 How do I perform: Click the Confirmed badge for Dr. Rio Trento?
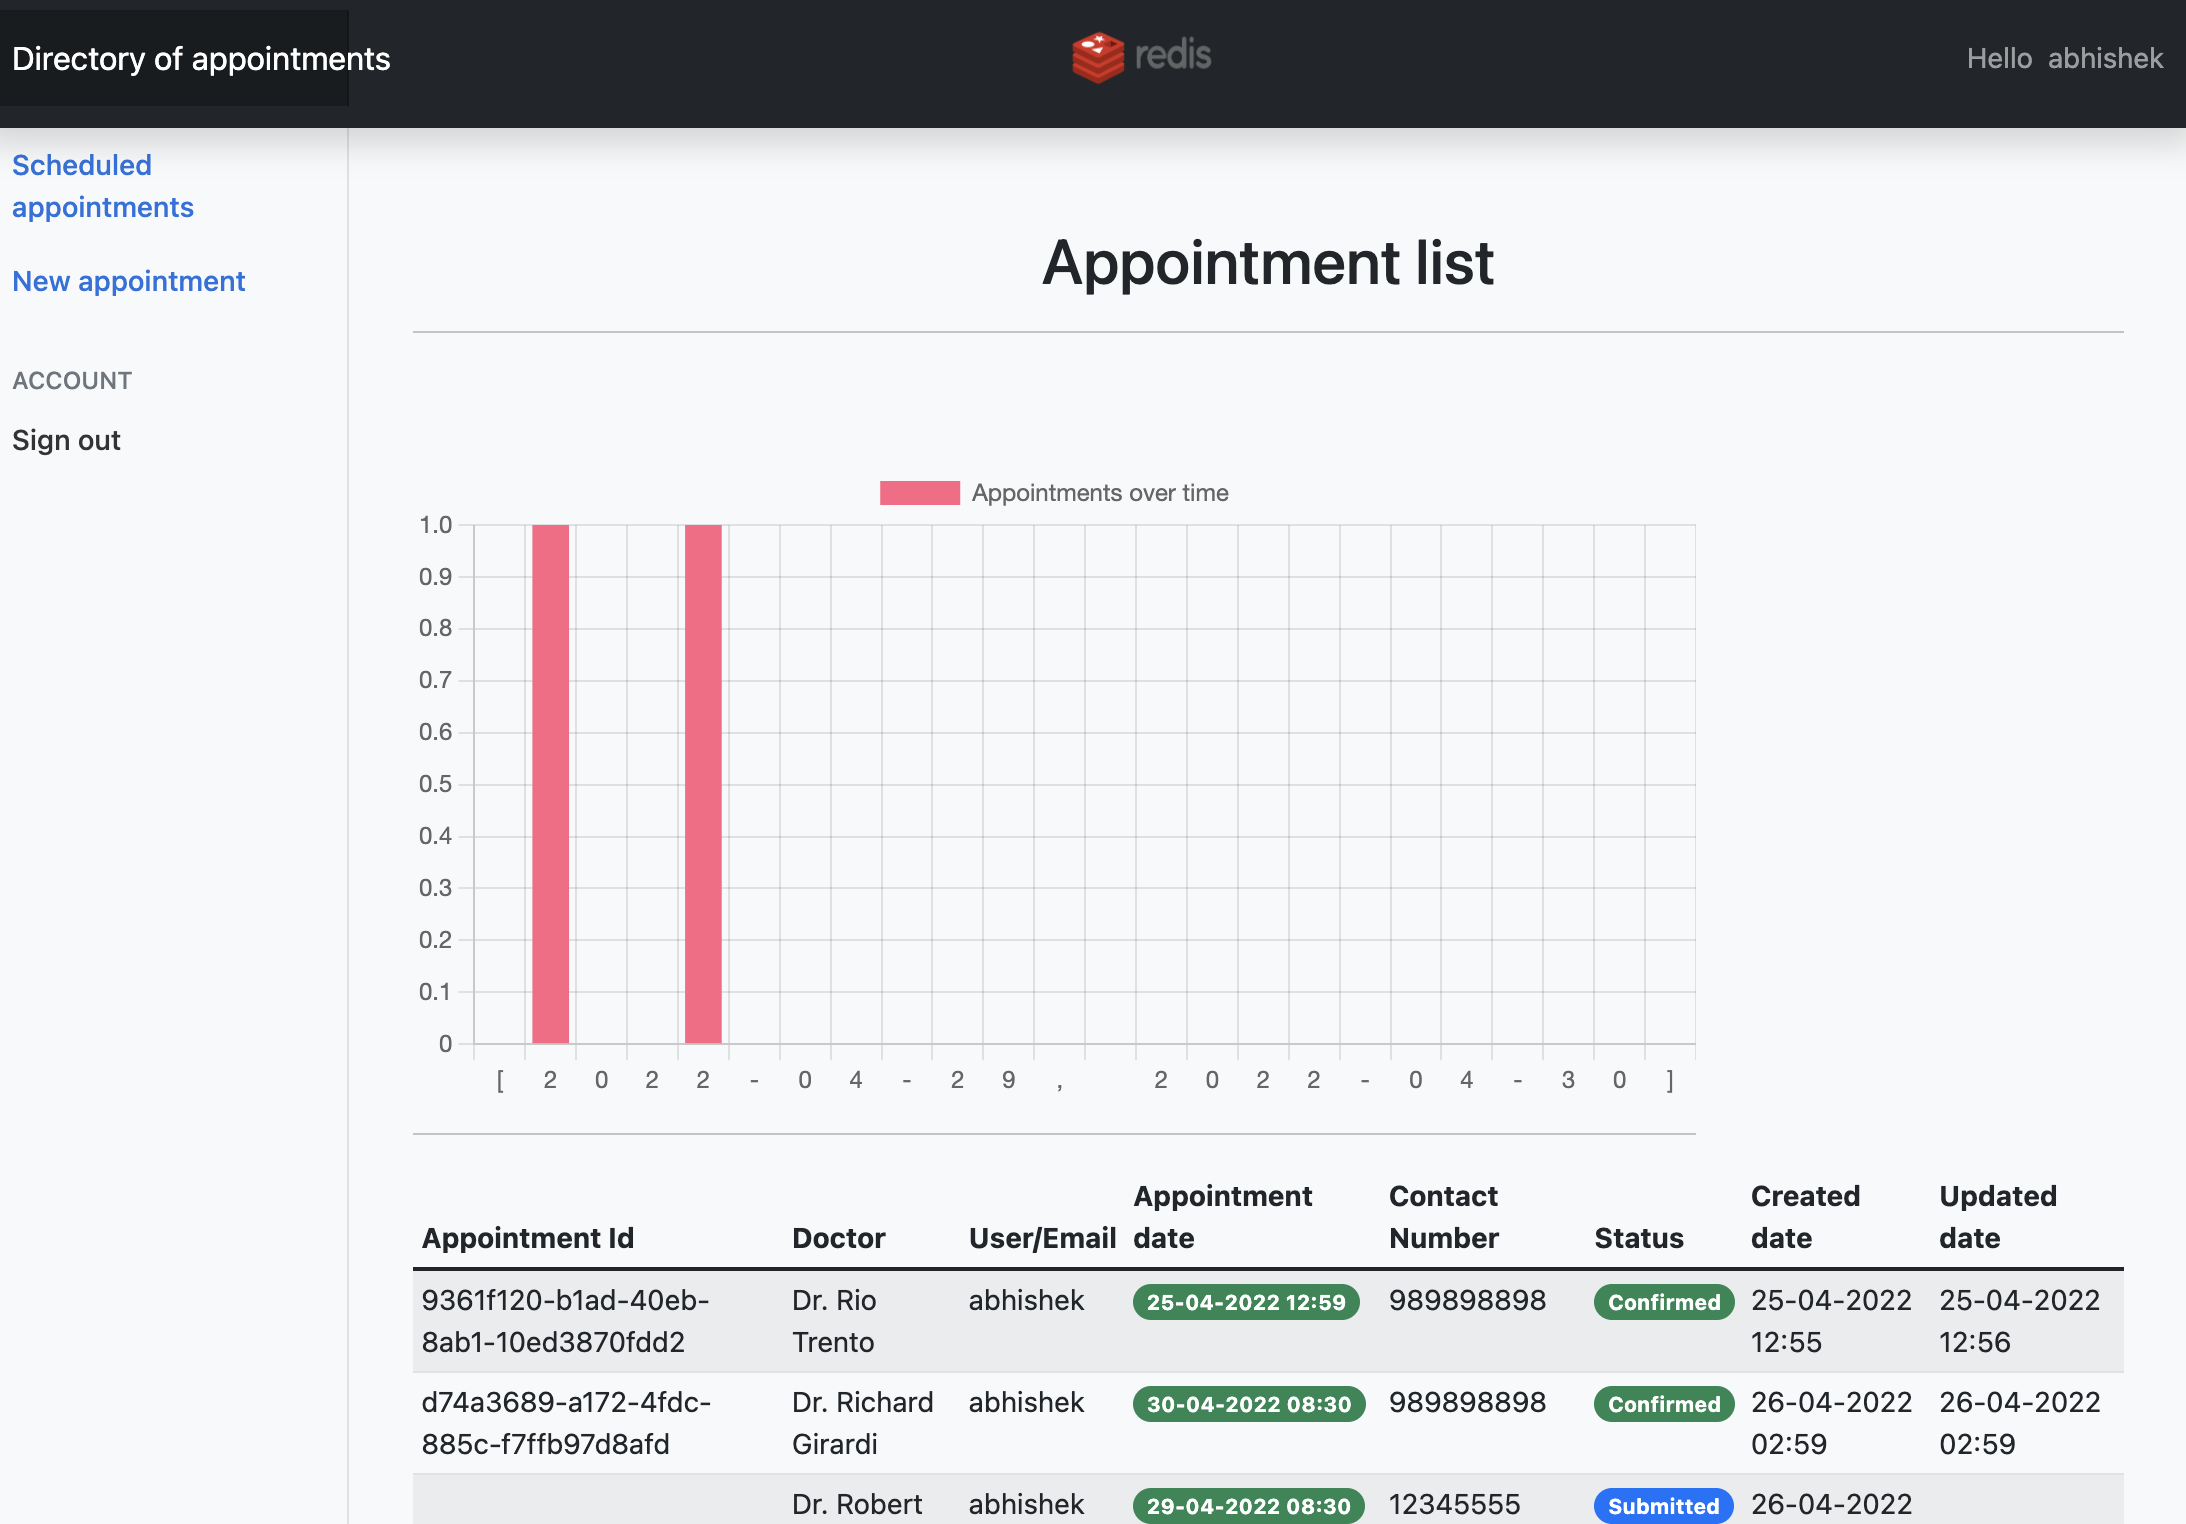(x=1663, y=1301)
